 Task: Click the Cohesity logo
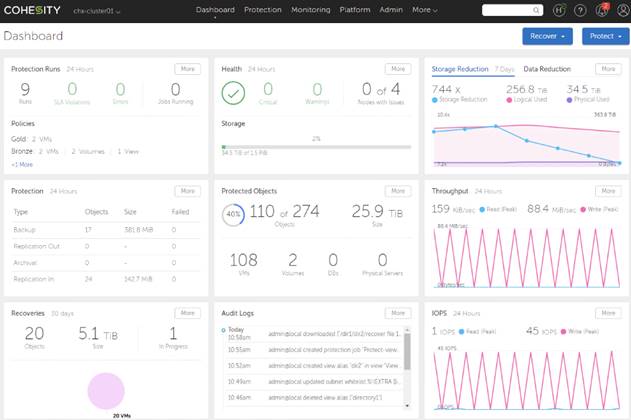tap(32, 10)
